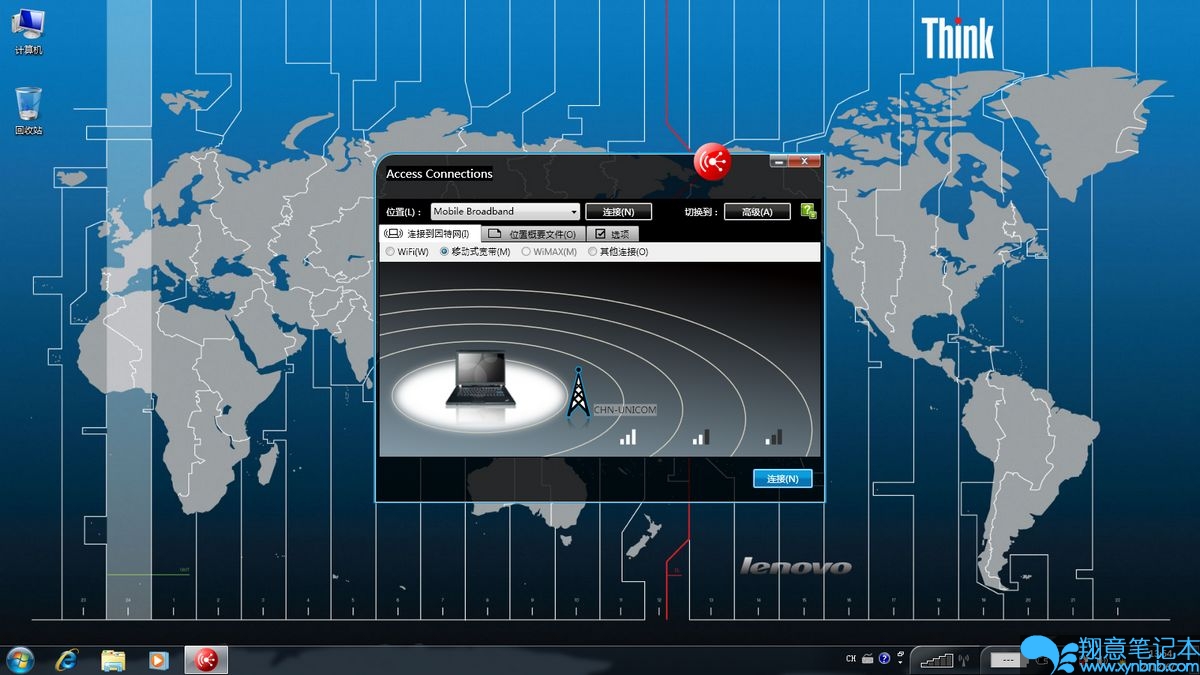Click the blue 连接(N) button at the bottom
The image size is (1200, 675).
pos(782,479)
